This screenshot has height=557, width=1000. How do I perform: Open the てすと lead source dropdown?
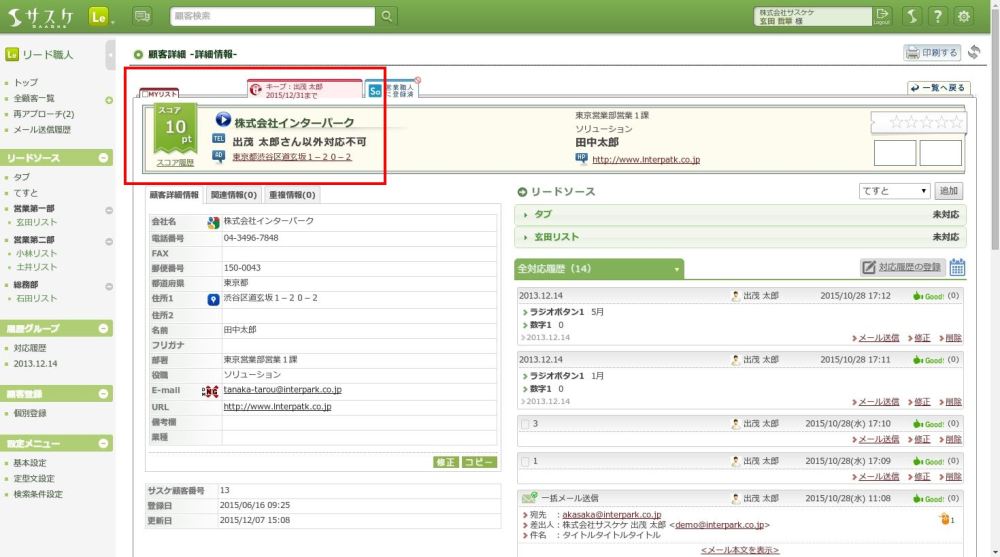(x=894, y=191)
